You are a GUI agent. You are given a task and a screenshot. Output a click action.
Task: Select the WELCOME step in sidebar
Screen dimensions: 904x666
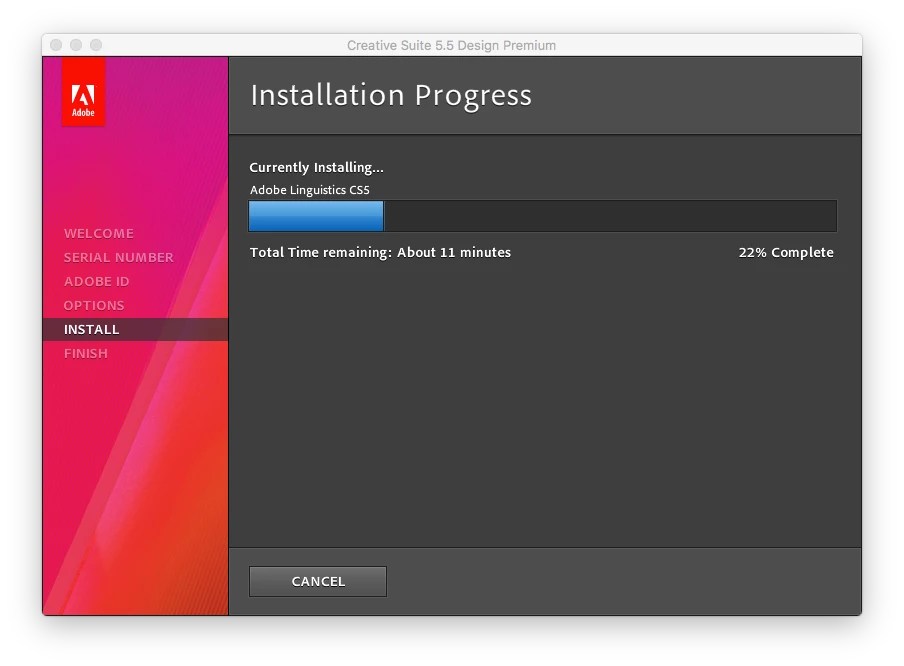pos(99,234)
